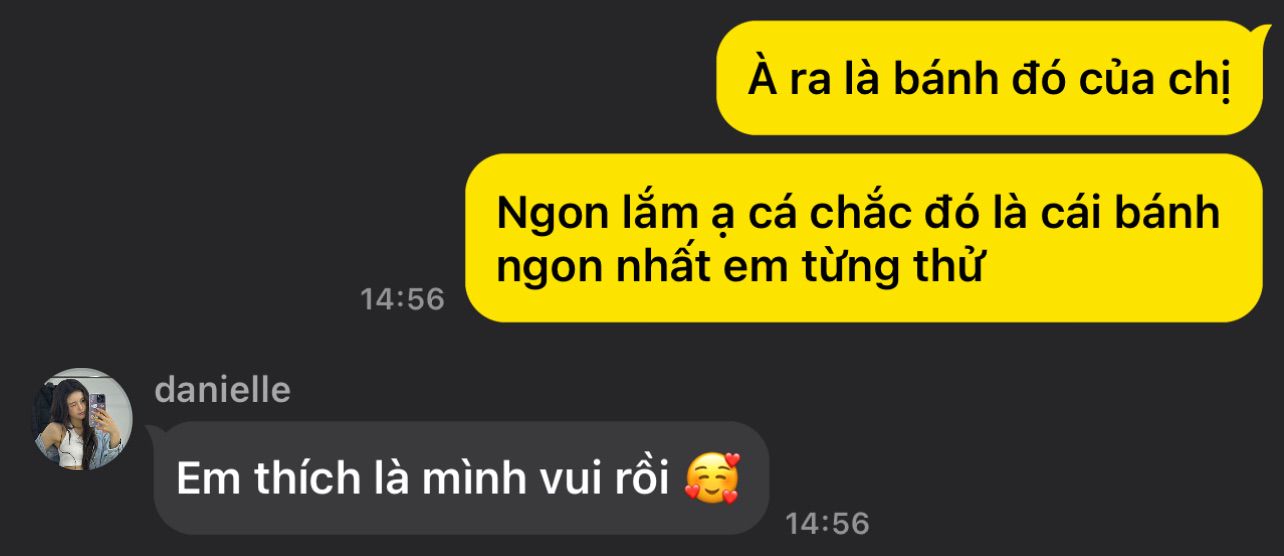Tap the yellow bubble starting "Ngon lắm ạ"
The width and height of the screenshot is (1284, 556).
pos(864,237)
